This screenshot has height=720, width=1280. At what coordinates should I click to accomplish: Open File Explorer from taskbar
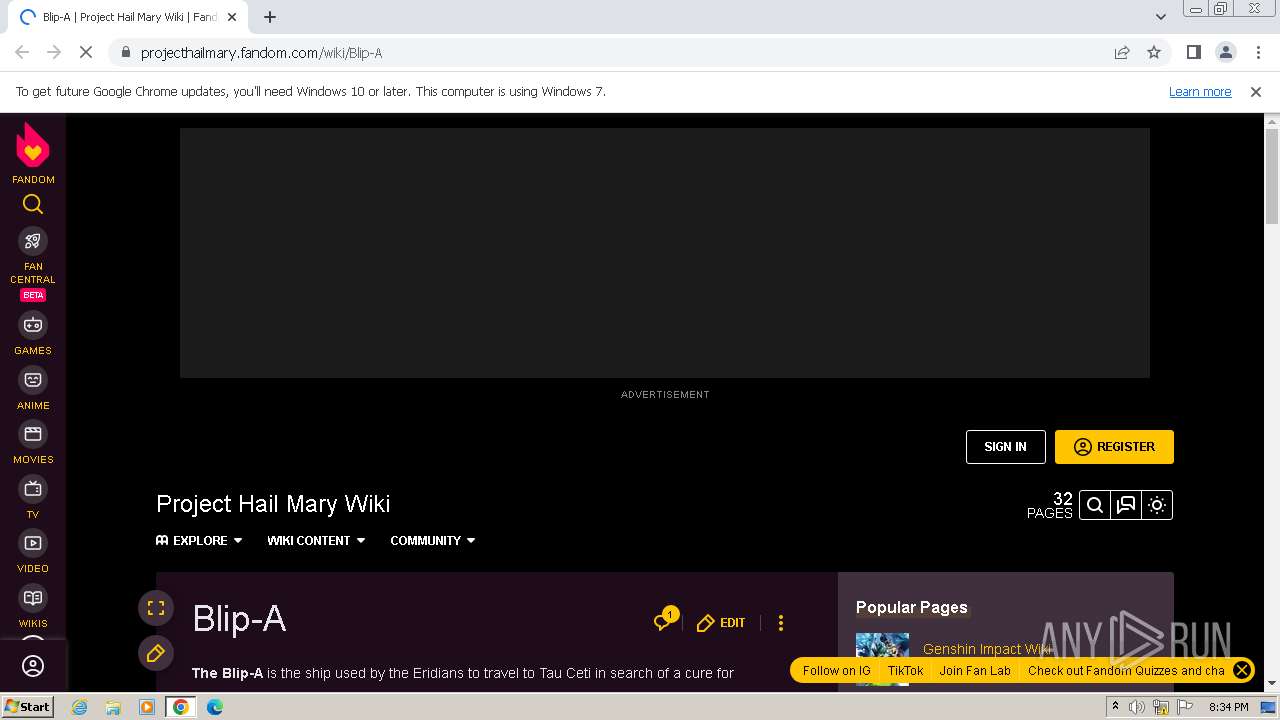tap(113, 707)
